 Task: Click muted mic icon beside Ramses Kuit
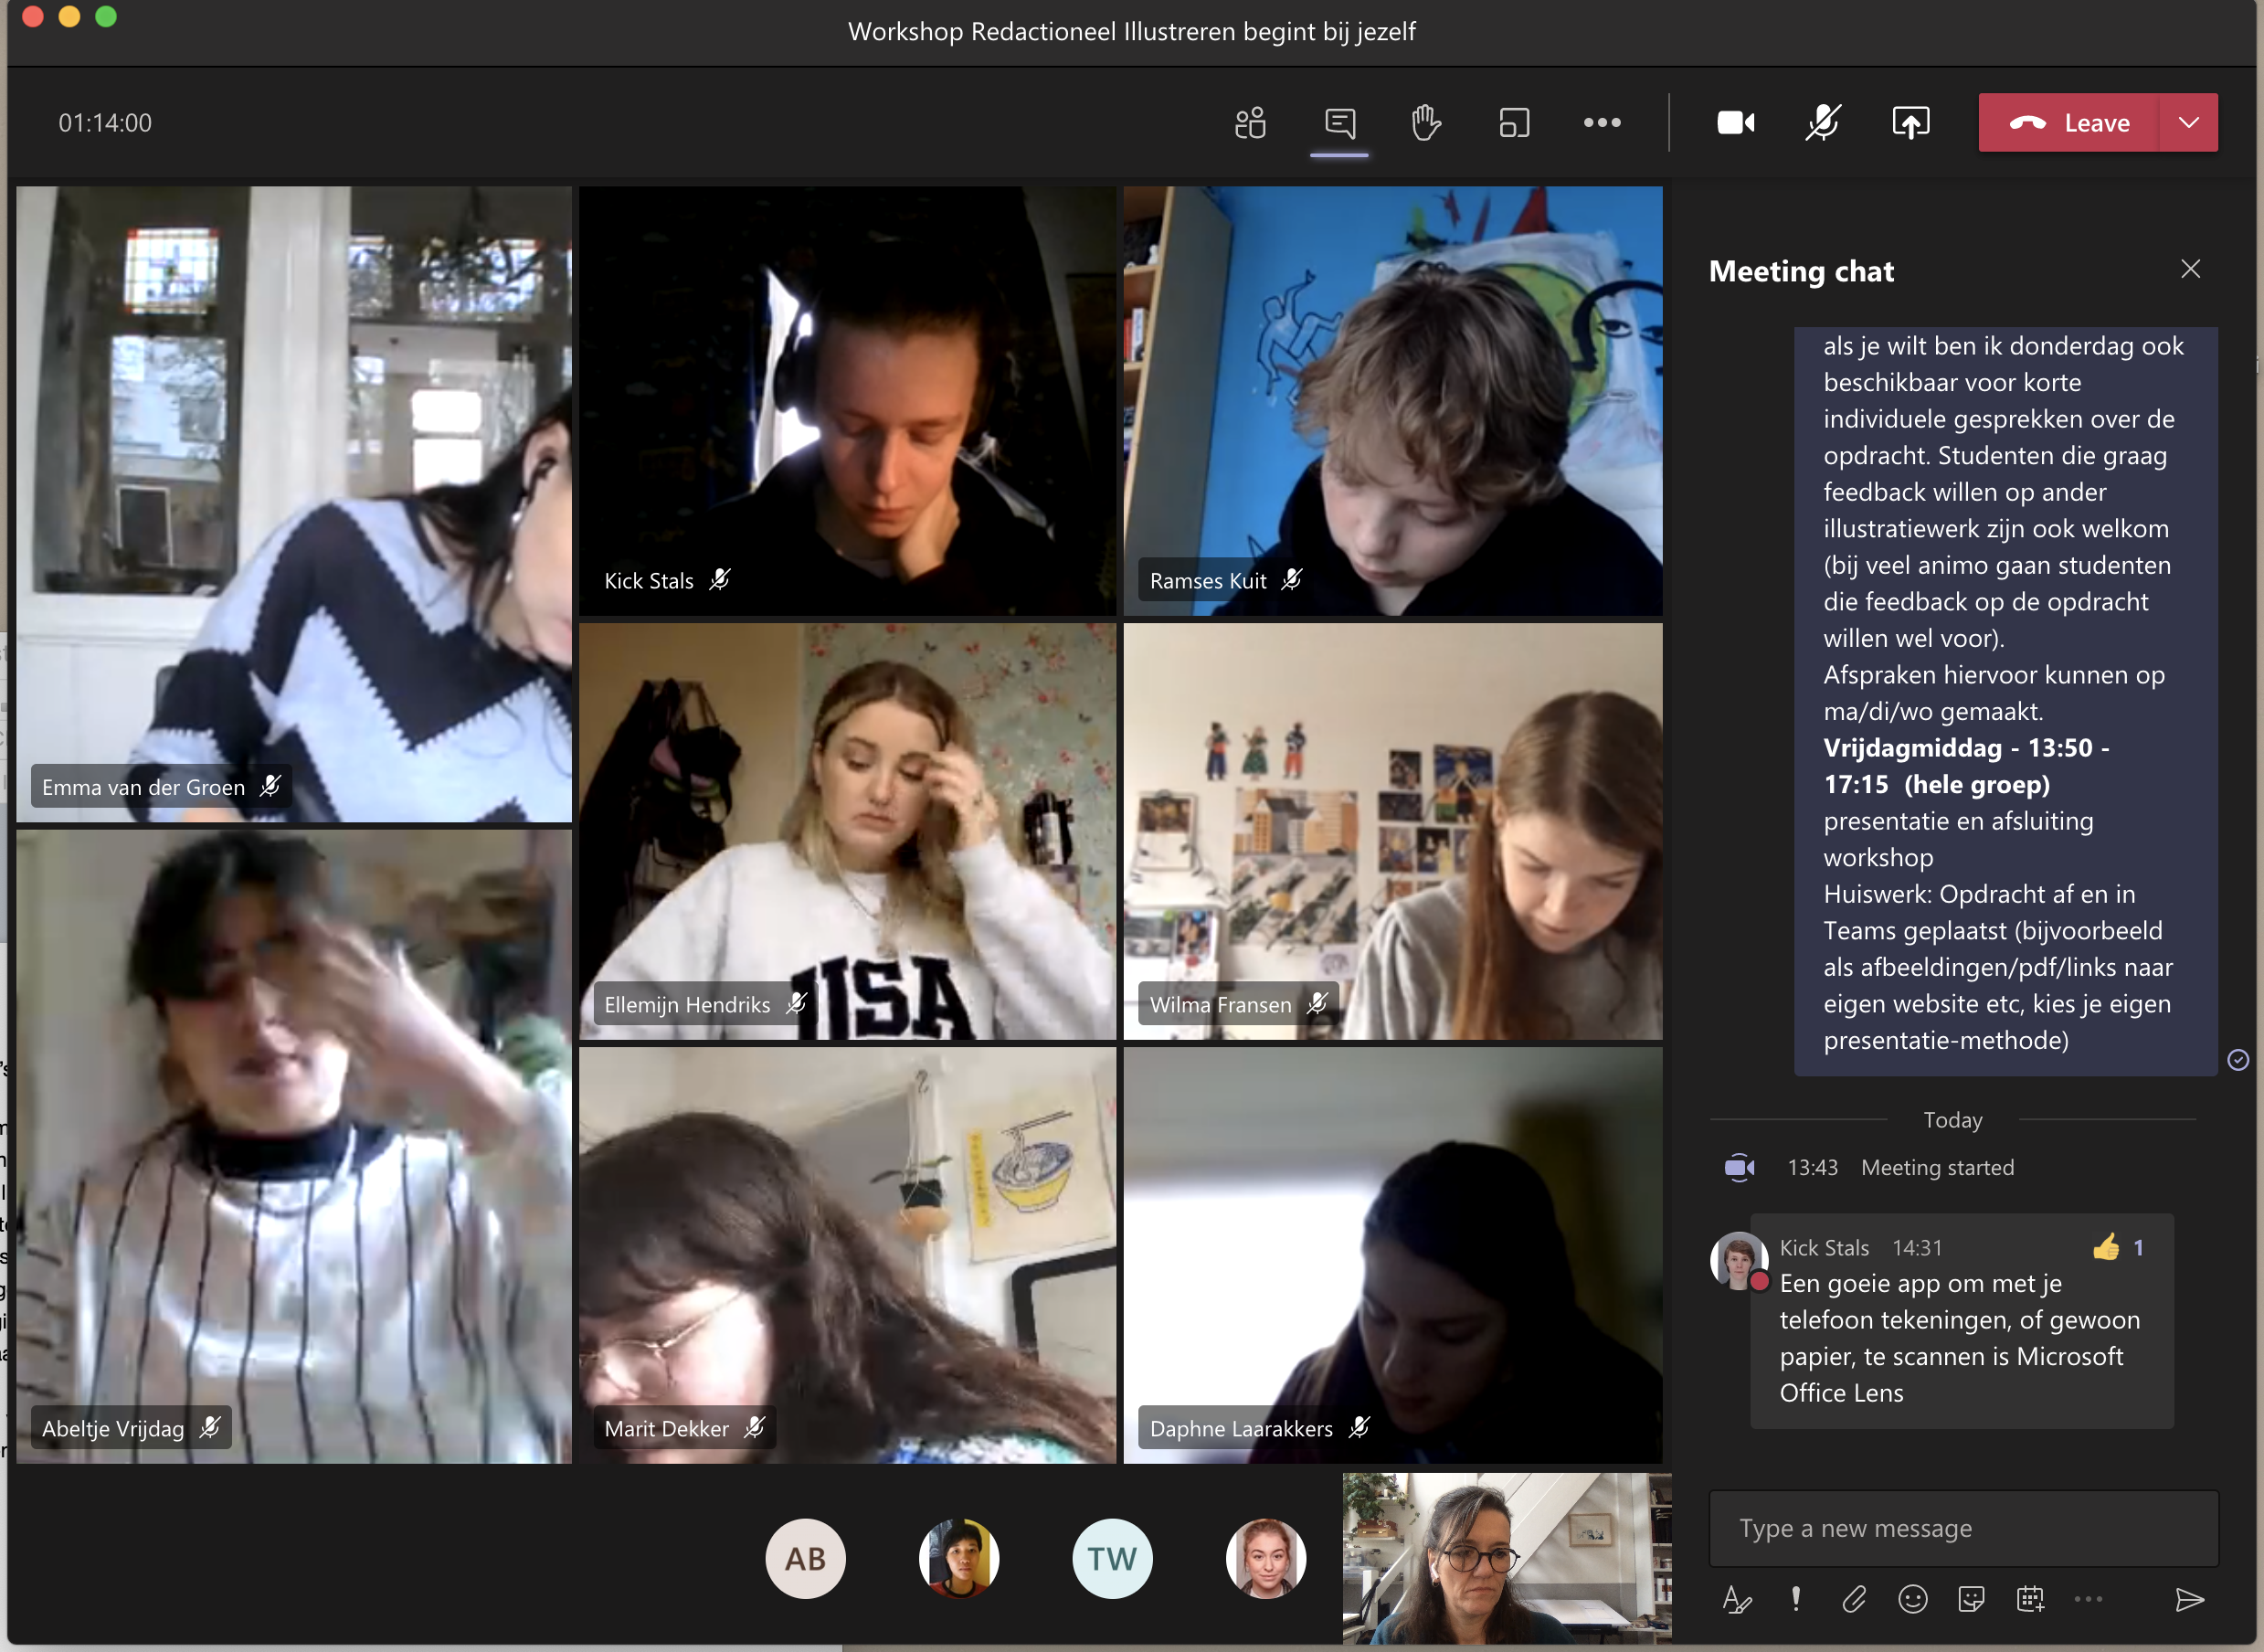[x=1292, y=580]
